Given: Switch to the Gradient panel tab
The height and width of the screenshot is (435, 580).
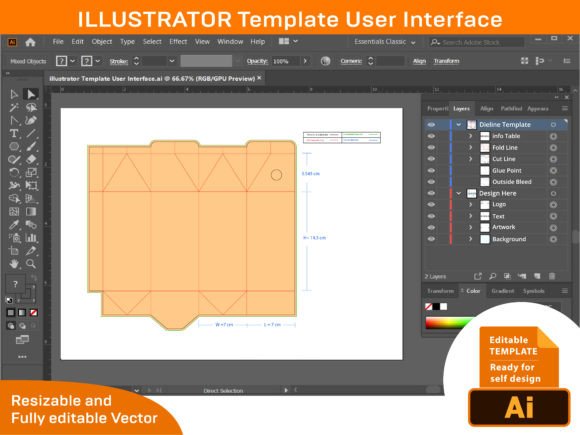Looking at the screenshot, I should click(x=503, y=291).
